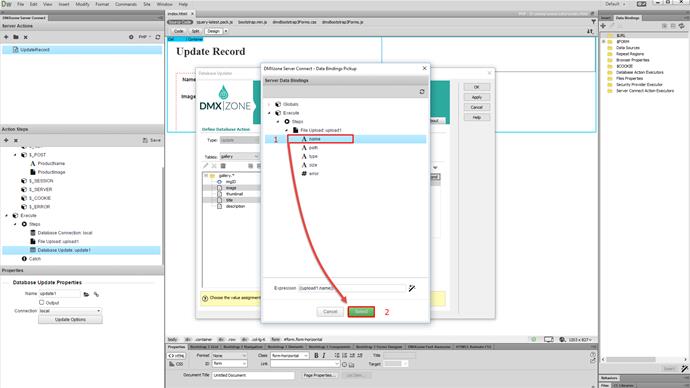Collapse the File Upload: upload1 node
Screen dimensions: 690x388
click(287, 130)
